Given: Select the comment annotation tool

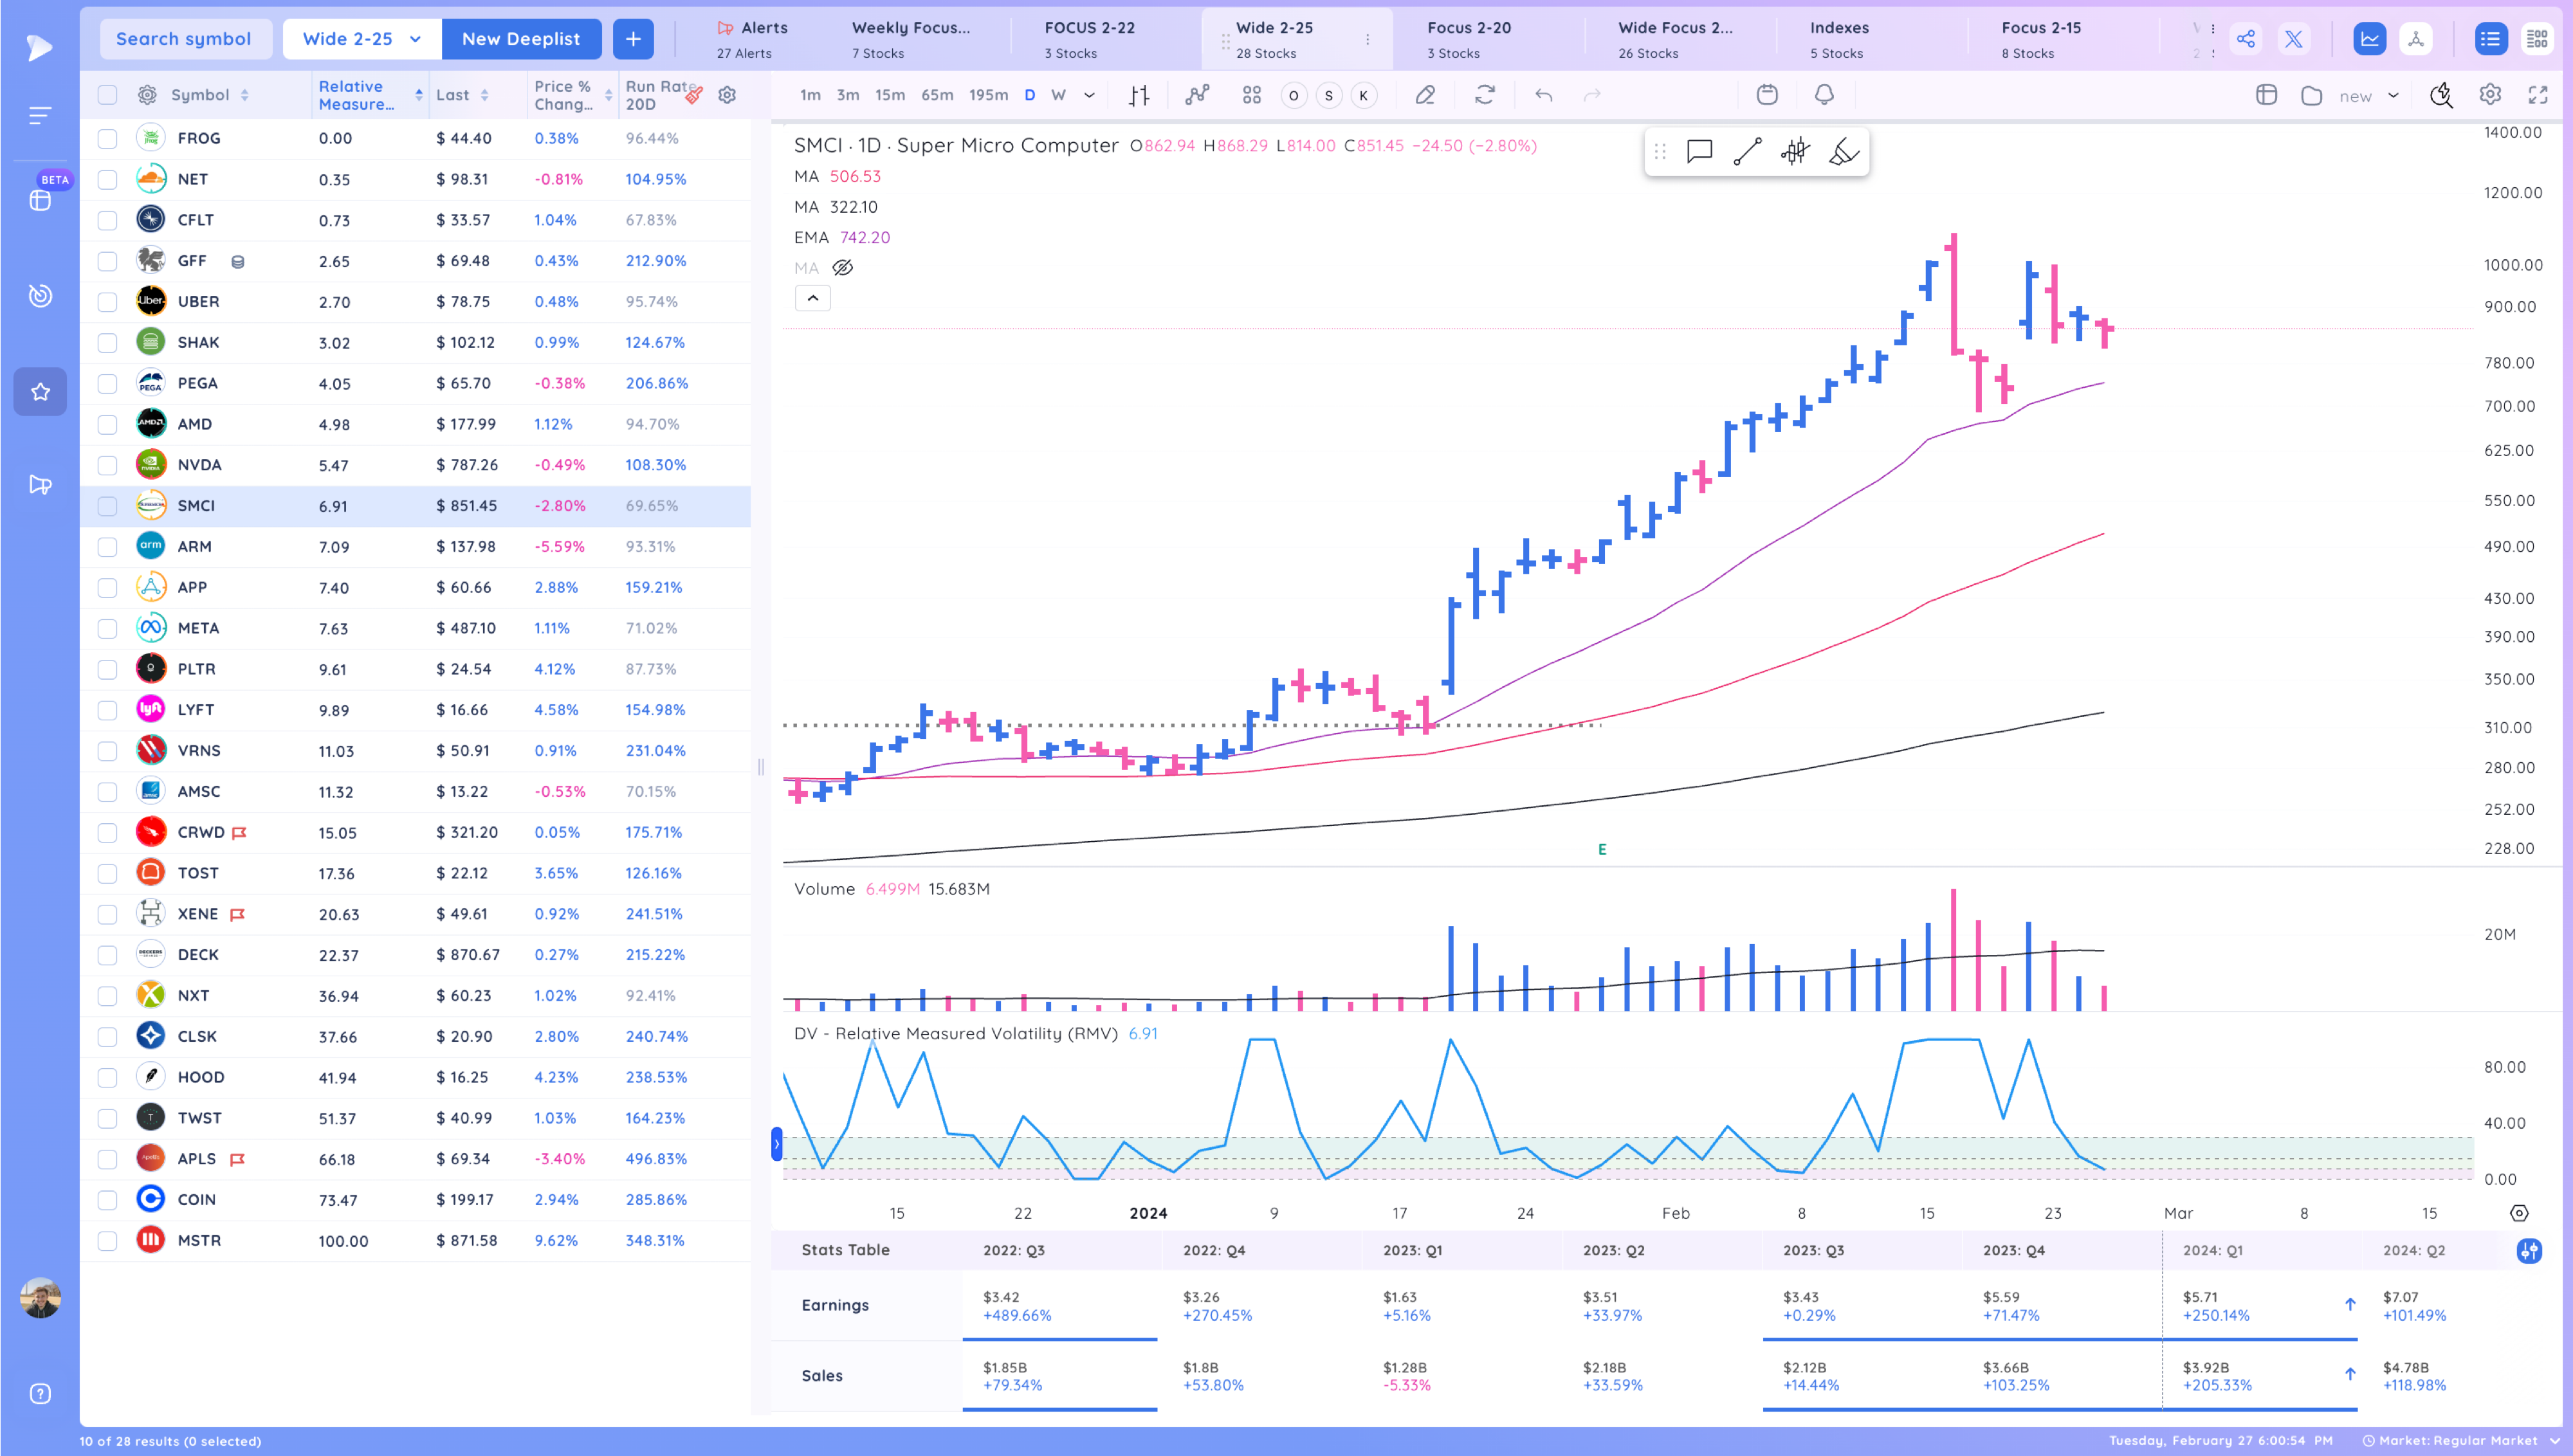Looking at the screenshot, I should coord(1699,152).
